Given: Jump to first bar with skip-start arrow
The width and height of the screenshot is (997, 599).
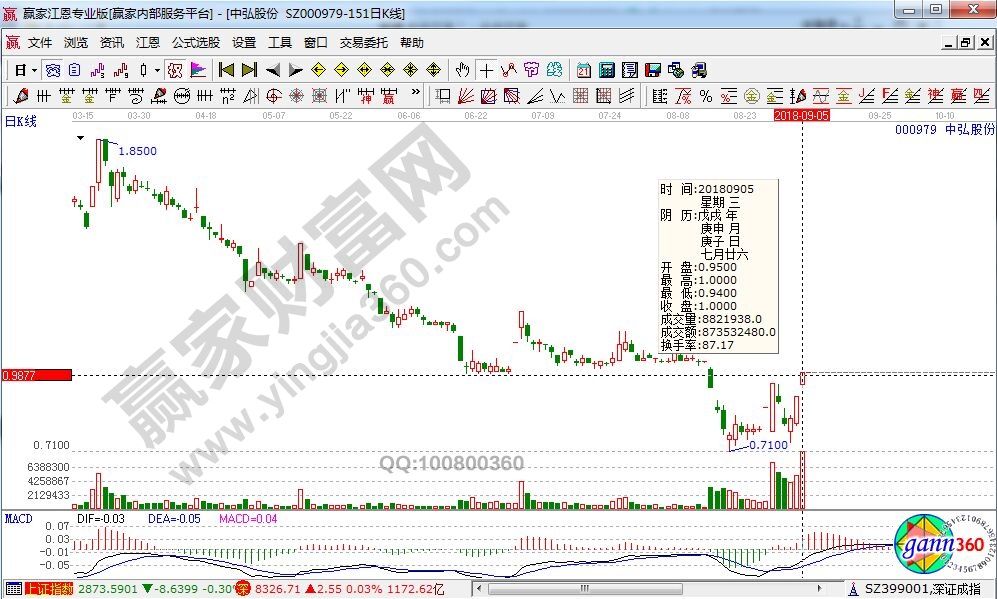Looking at the screenshot, I should 227,70.
